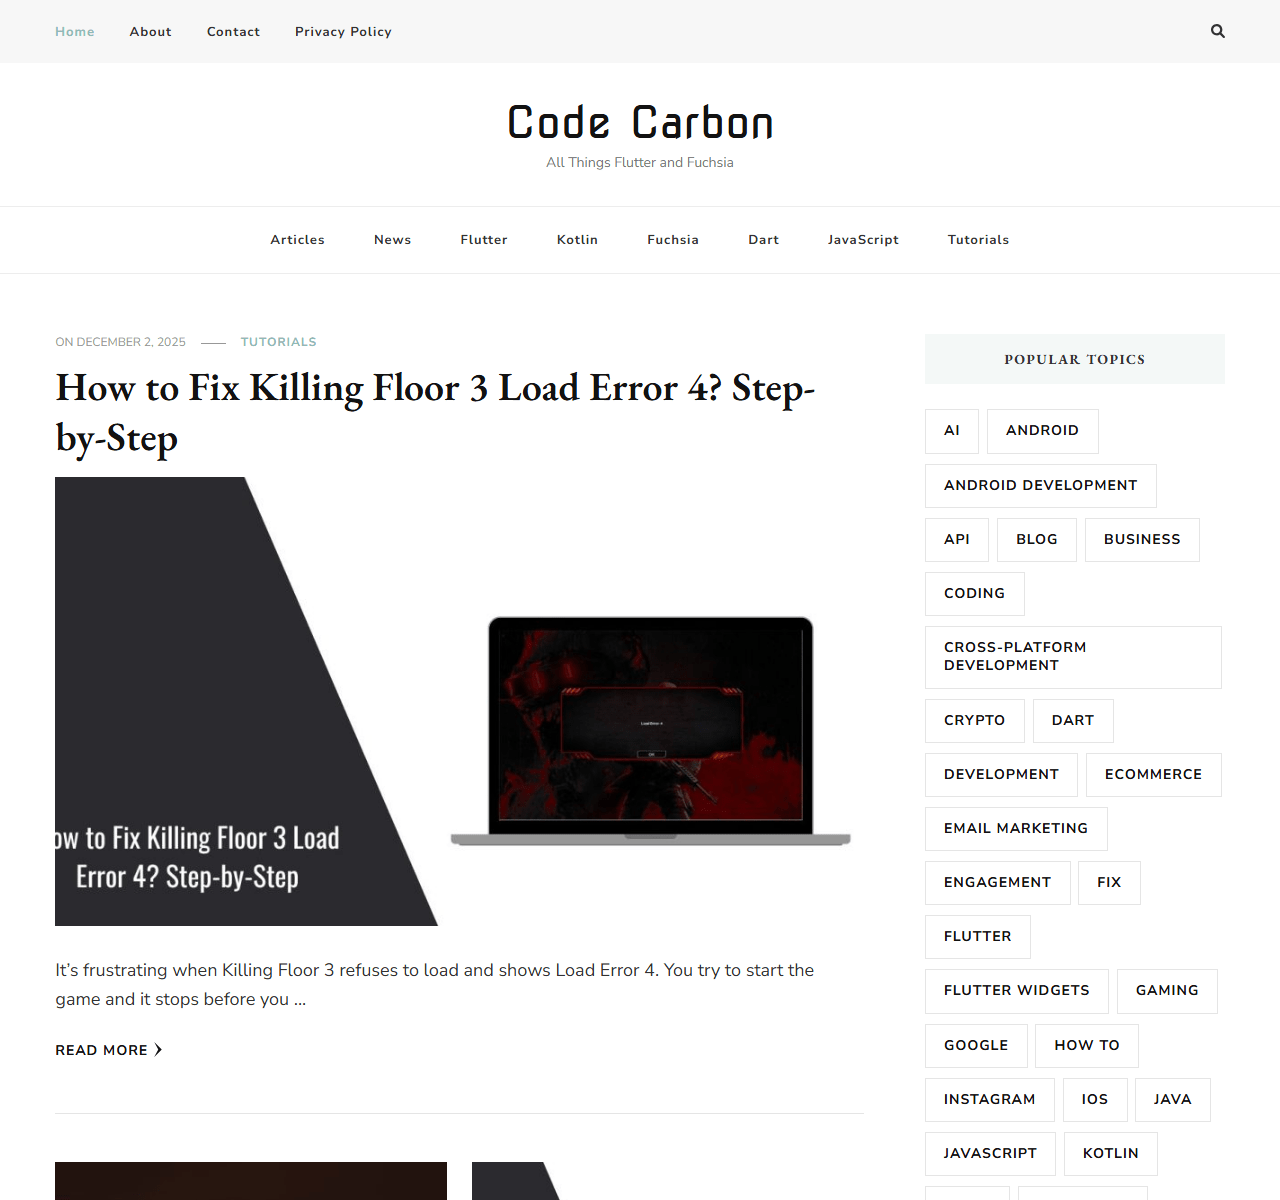Go to the Privacy Policy page
Image resolution: width=1280 pixels, height=1200 pixels.
343,32
